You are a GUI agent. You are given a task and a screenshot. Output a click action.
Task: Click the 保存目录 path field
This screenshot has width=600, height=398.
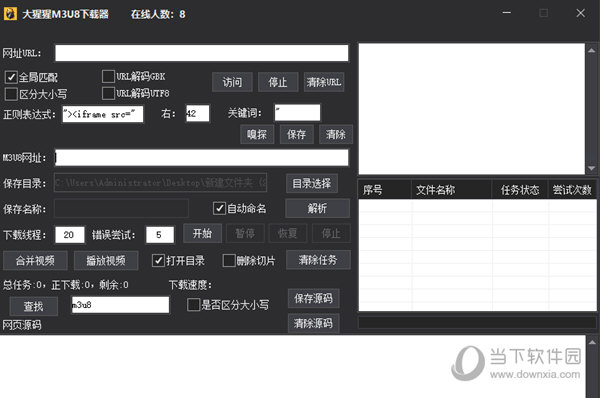point(160,183)
